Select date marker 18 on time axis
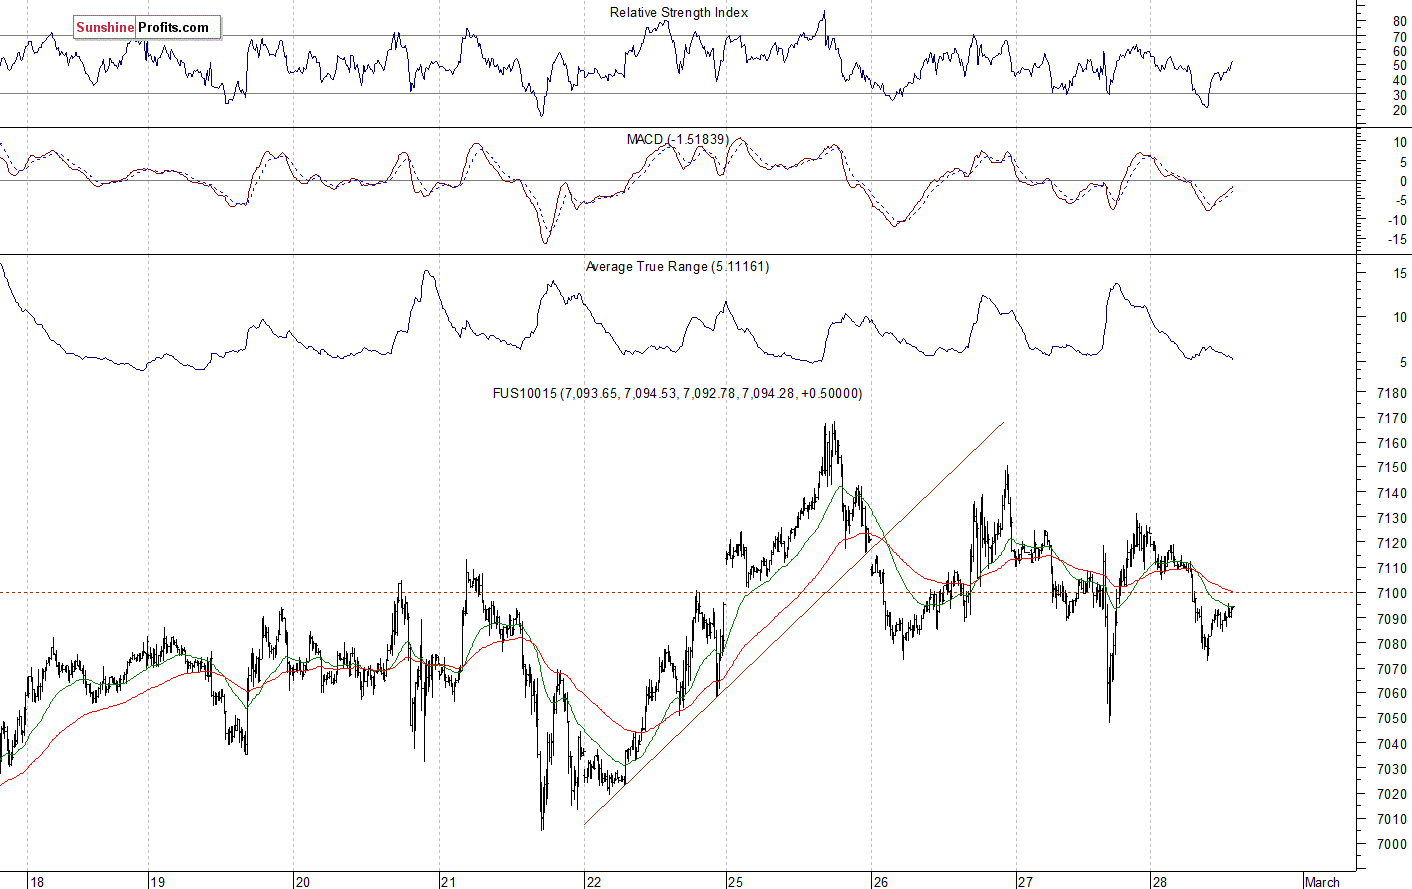The image size is (1412, 889). click(37, 882)
